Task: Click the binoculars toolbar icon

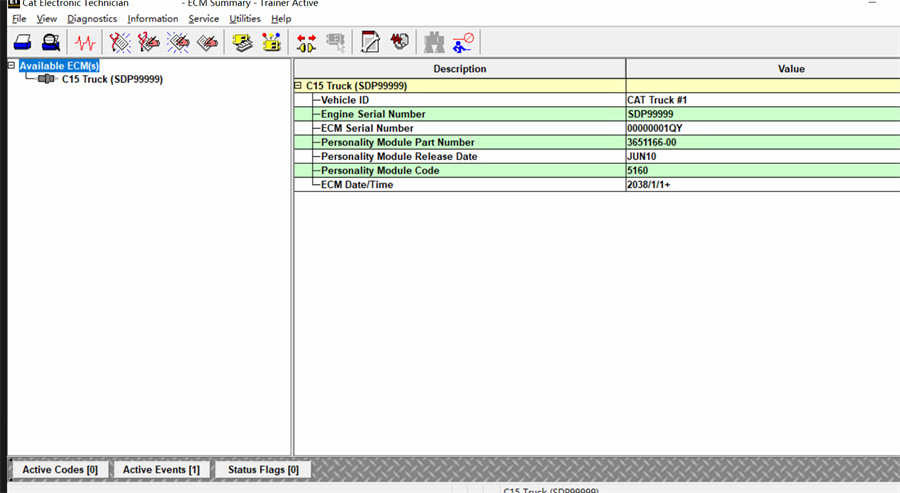Action: click(434, 43)
